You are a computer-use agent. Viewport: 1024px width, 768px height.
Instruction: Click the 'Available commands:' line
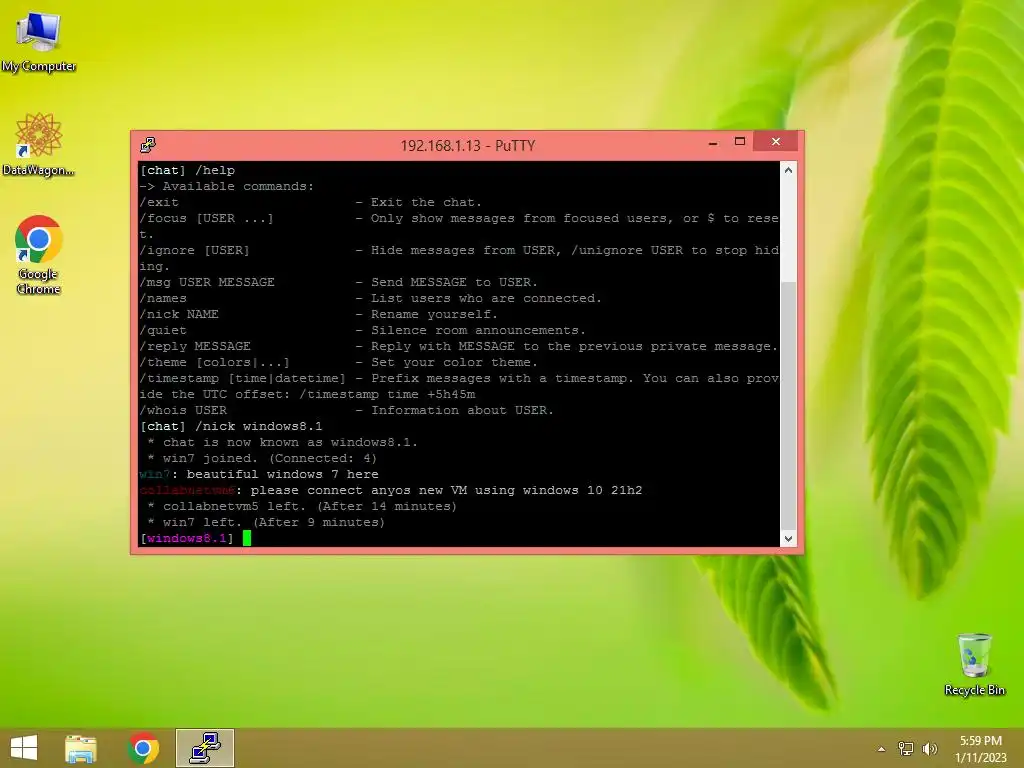click(227, 186)
